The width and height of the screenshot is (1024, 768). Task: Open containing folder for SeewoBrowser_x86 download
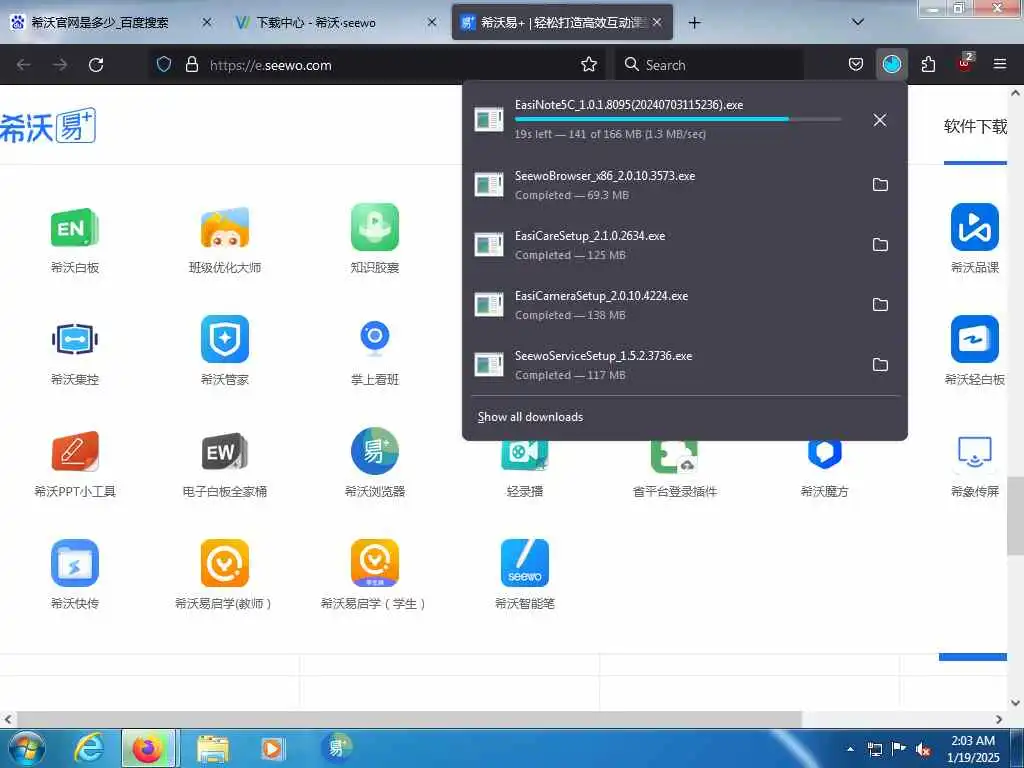coord(880,185)
